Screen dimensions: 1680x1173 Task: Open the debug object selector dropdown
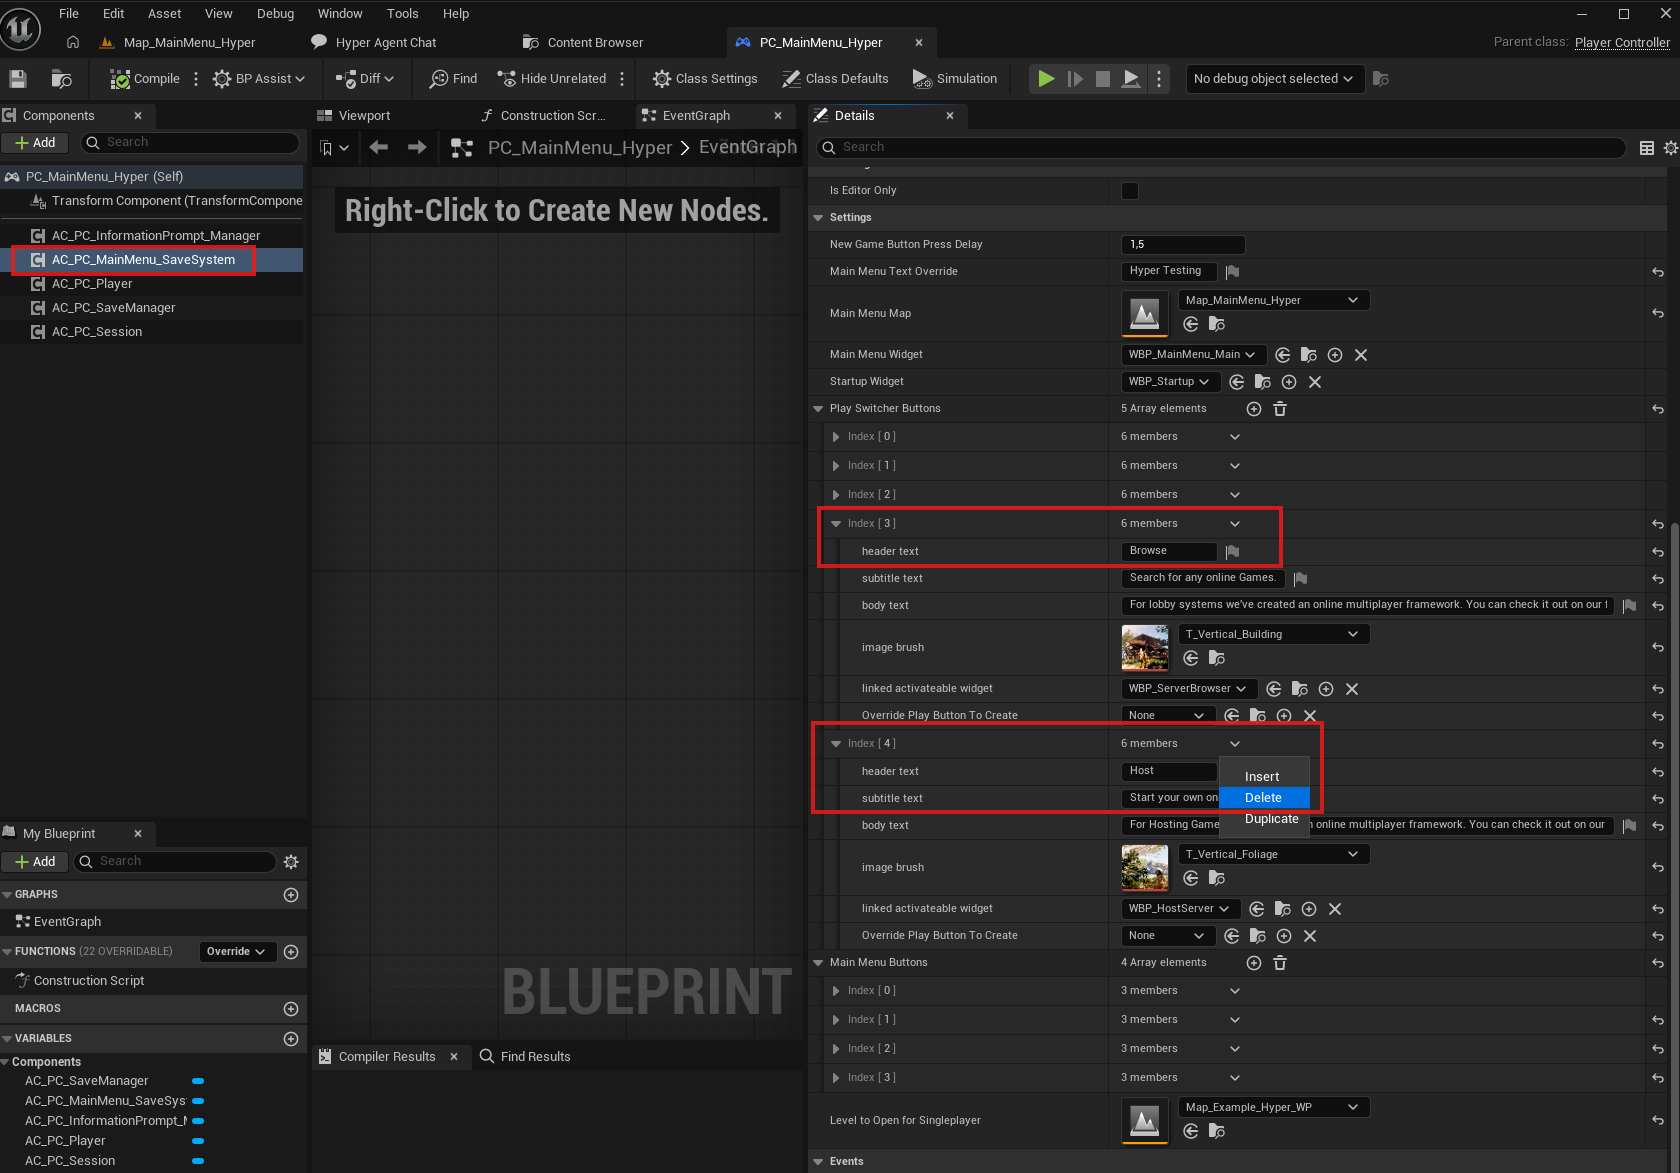[x=1274, y=79]
